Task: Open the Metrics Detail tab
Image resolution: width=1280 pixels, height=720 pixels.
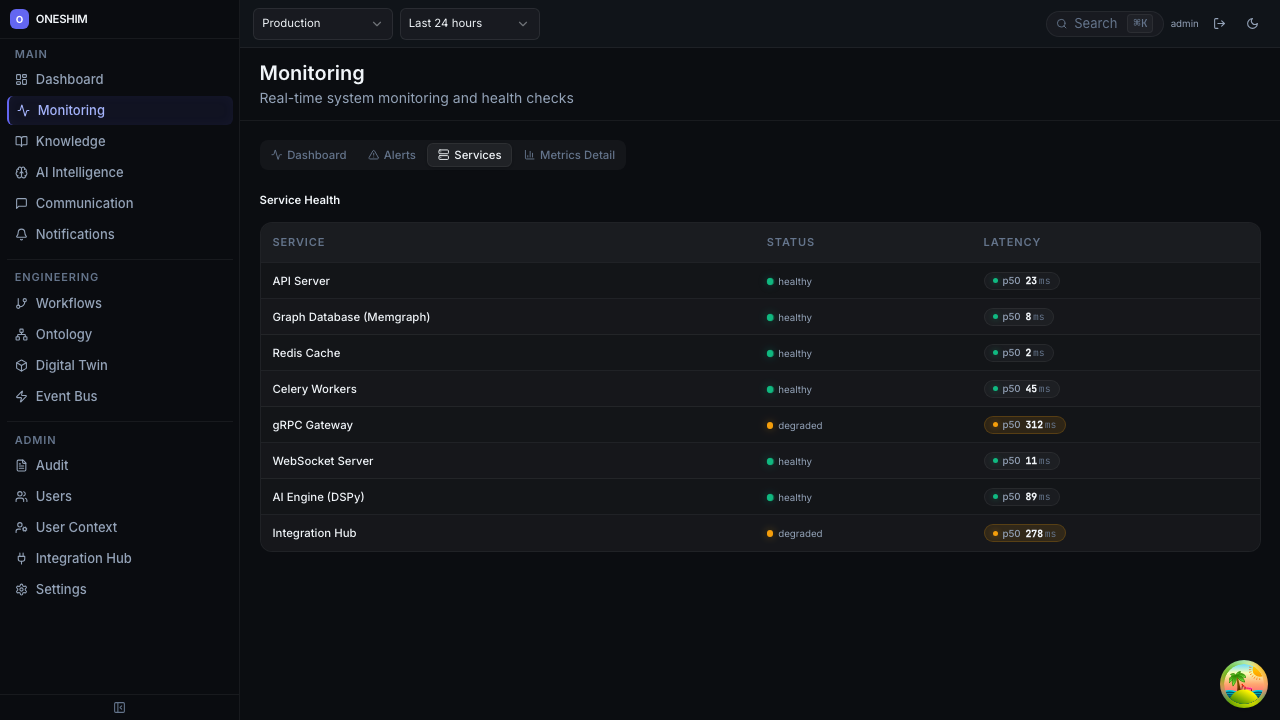Action: pos(569,155)
